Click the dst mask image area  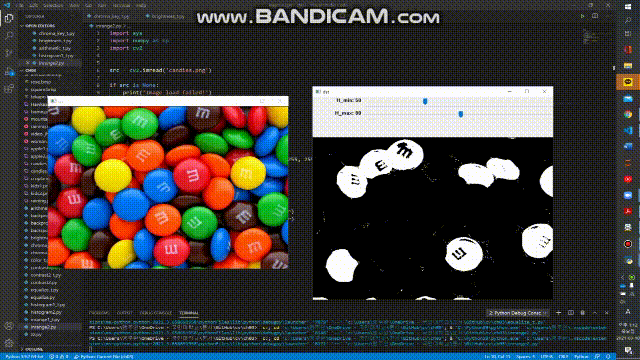click(433, 218)
